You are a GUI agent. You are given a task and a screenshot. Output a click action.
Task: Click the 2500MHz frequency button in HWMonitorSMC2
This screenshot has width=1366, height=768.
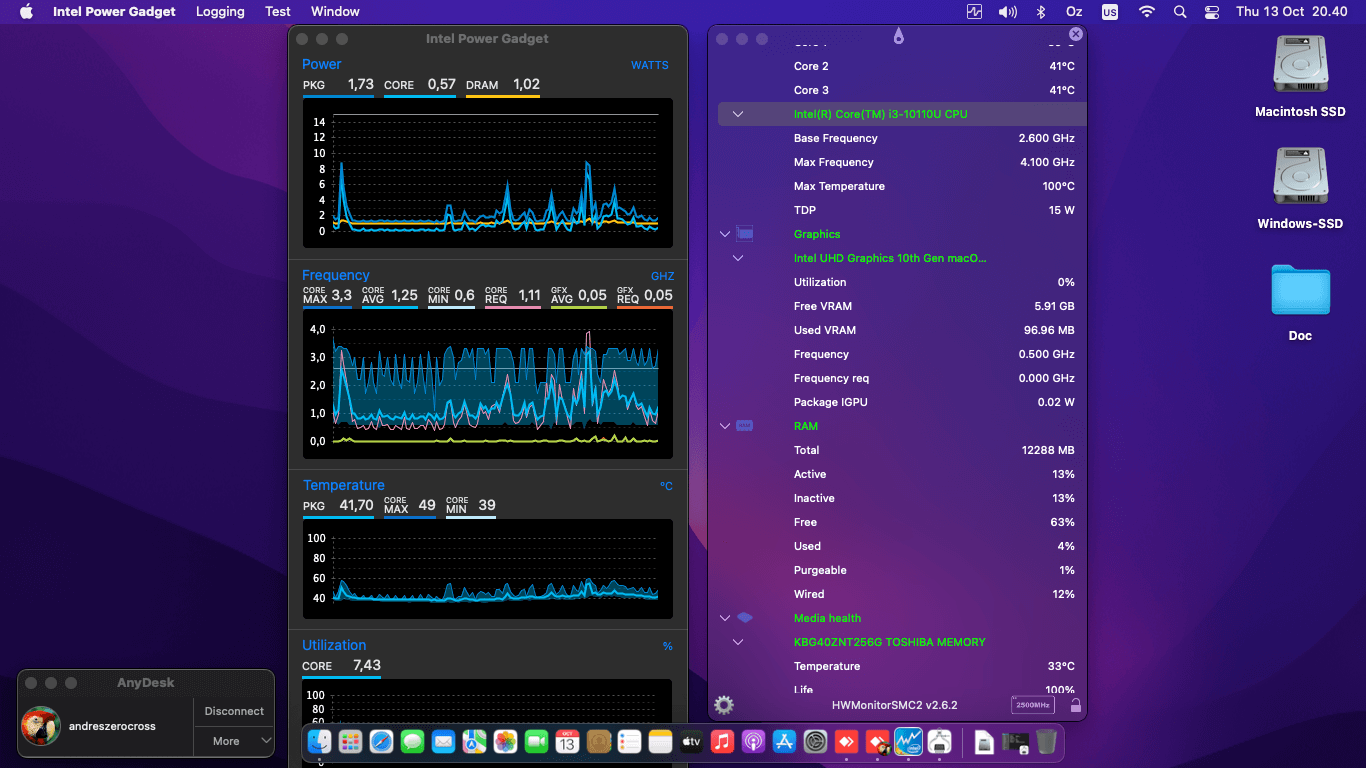(x=1031, y=705)
